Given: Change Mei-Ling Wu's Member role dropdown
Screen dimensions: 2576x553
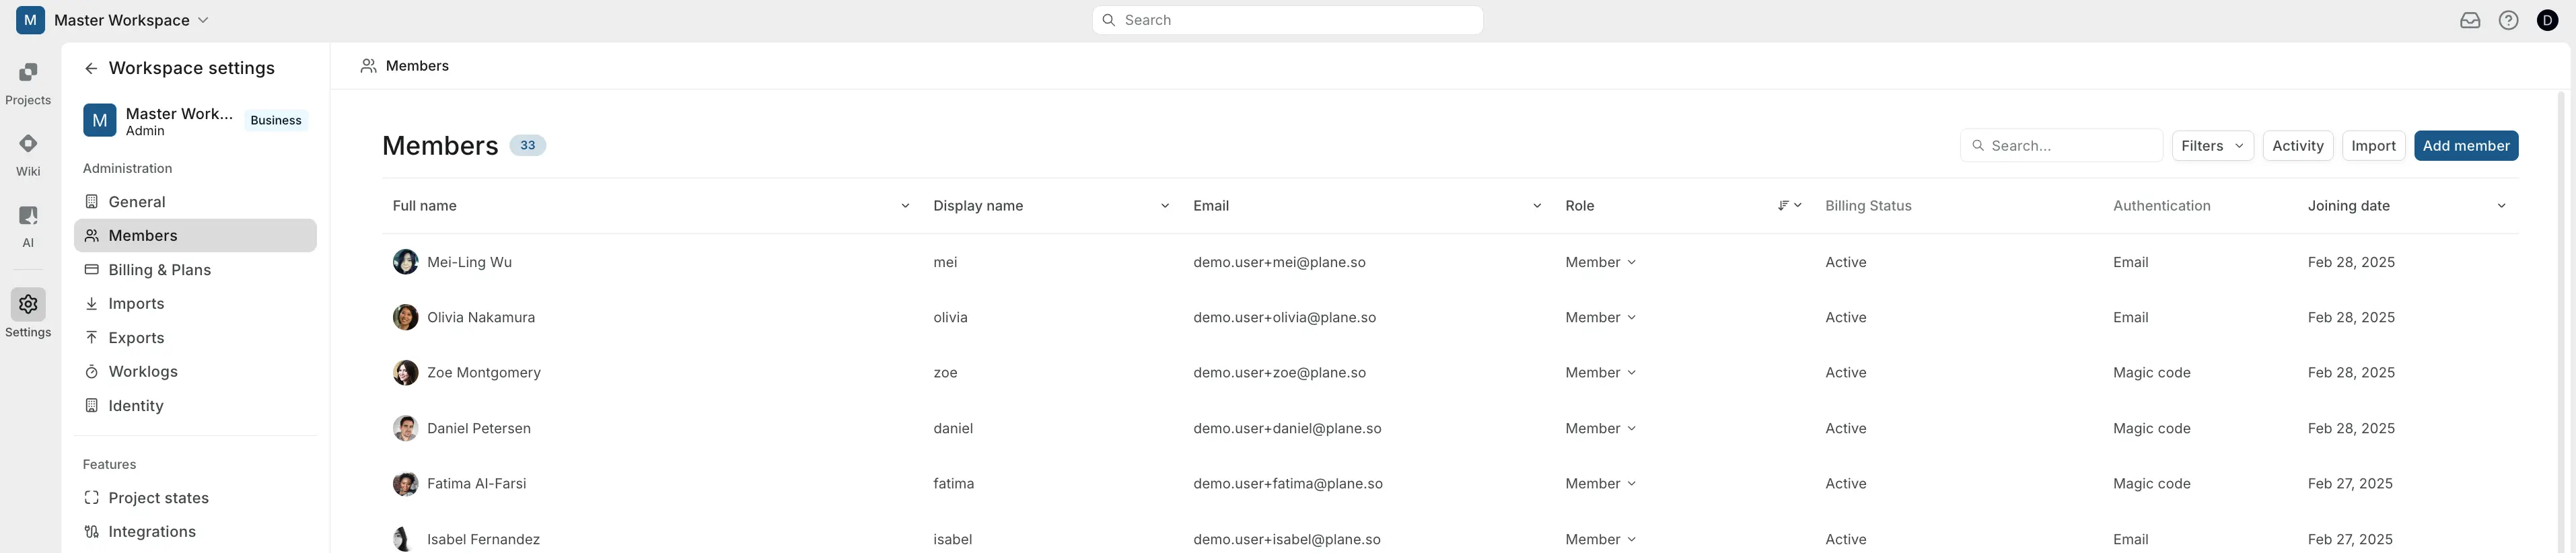Looking at the screenshot, I should coord(1600,262).
